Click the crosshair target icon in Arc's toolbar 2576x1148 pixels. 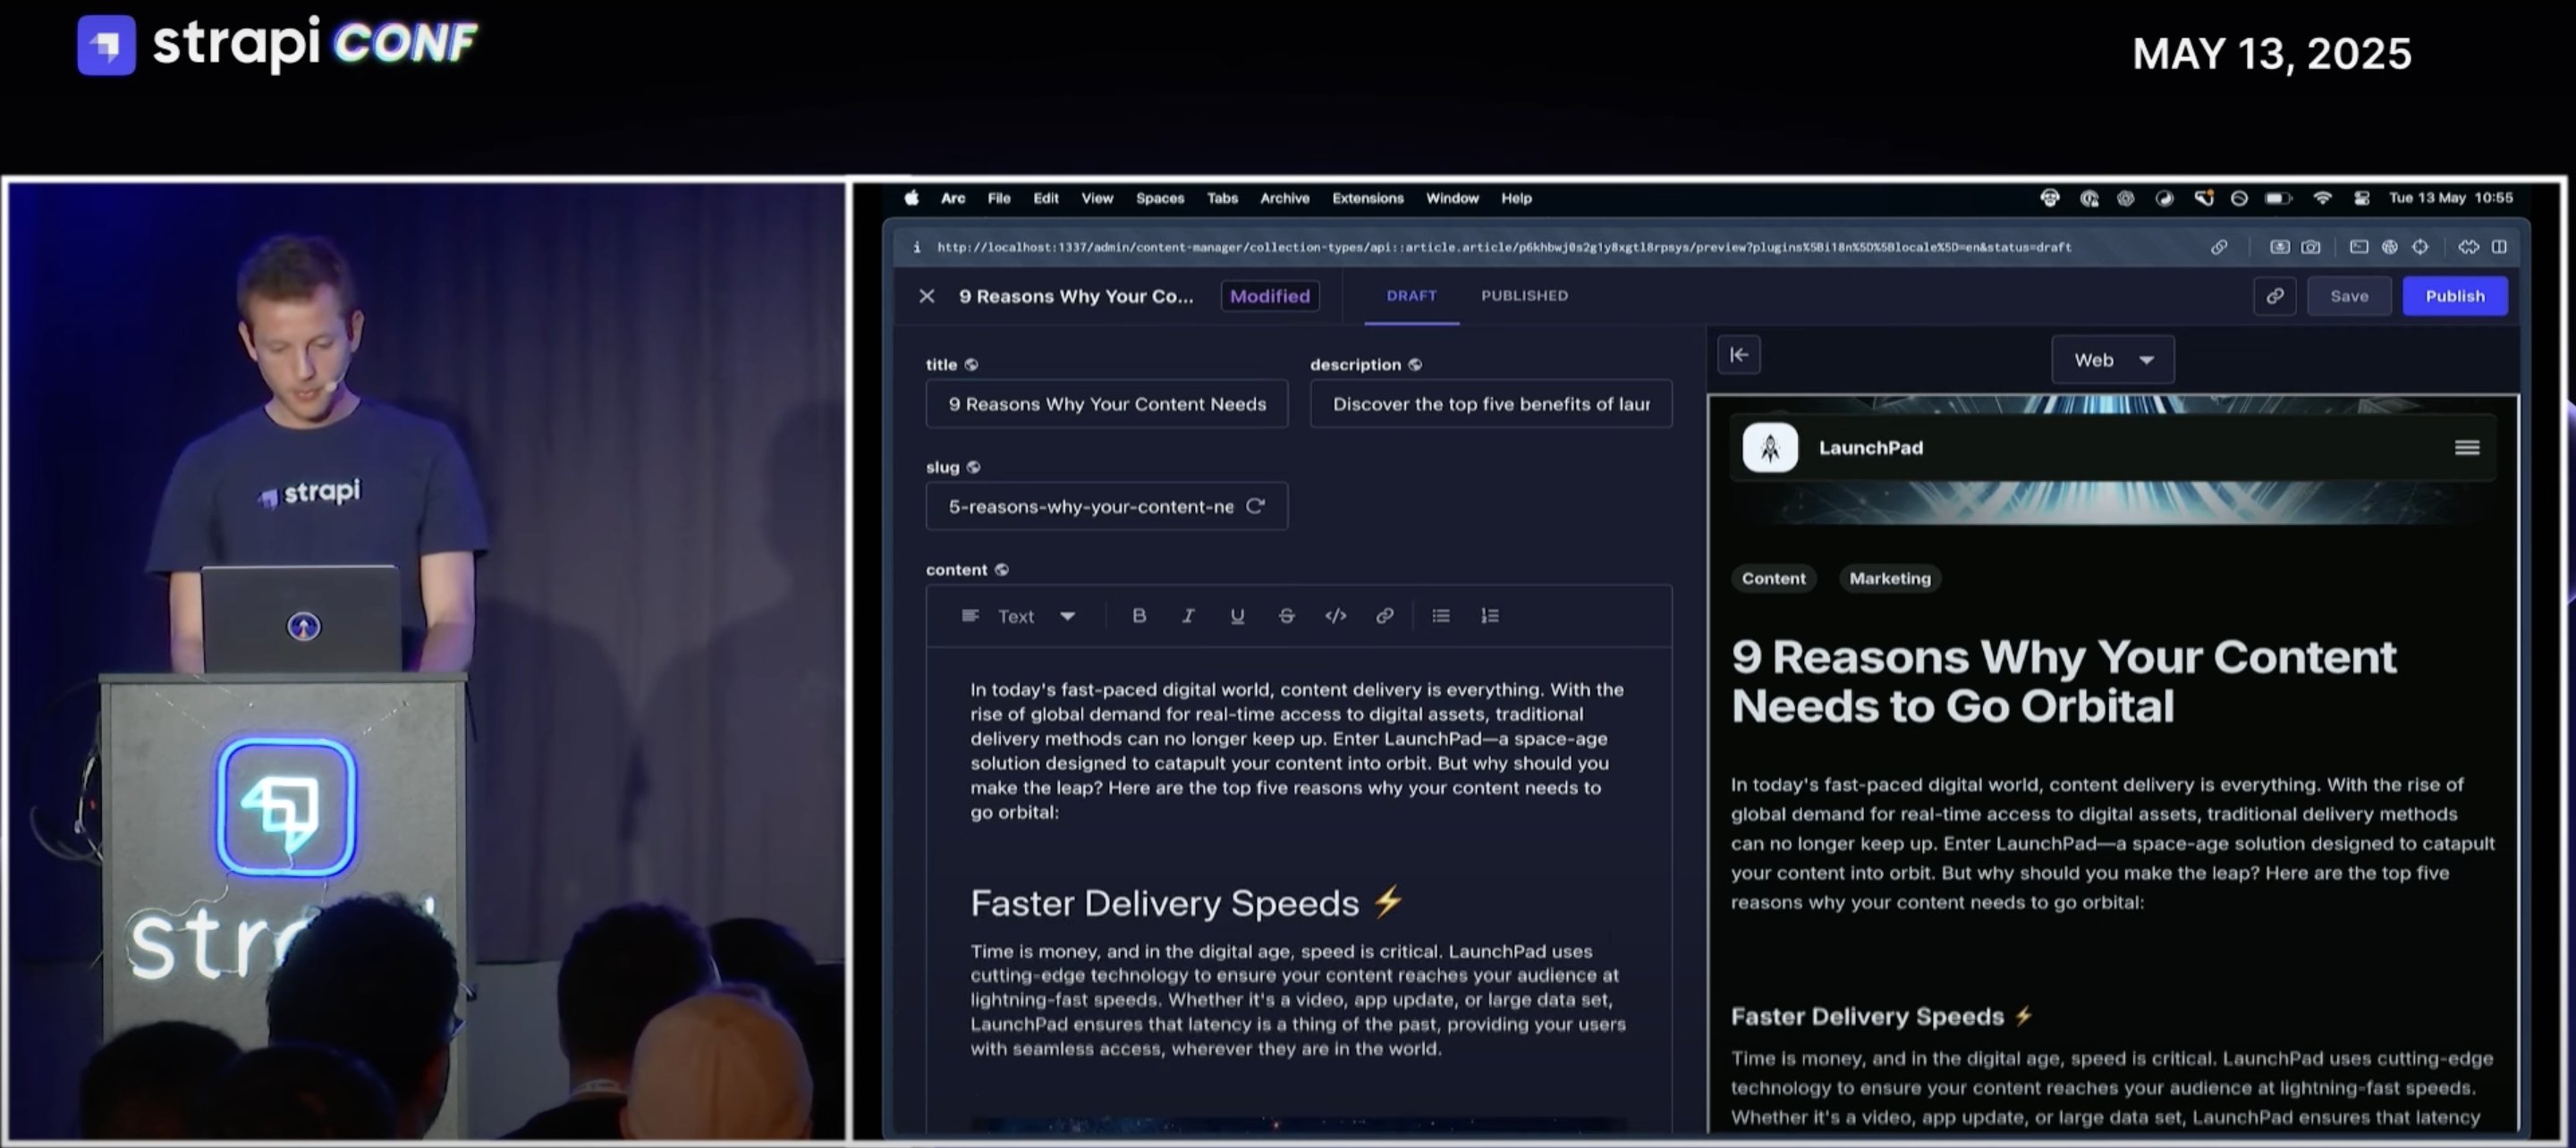(x=2420, y=247)
